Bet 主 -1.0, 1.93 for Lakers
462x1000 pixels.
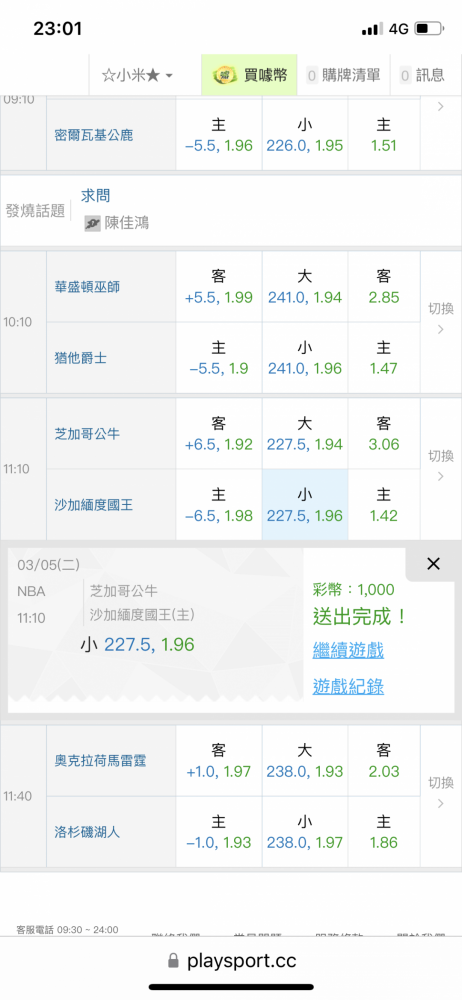coord(219,832)
